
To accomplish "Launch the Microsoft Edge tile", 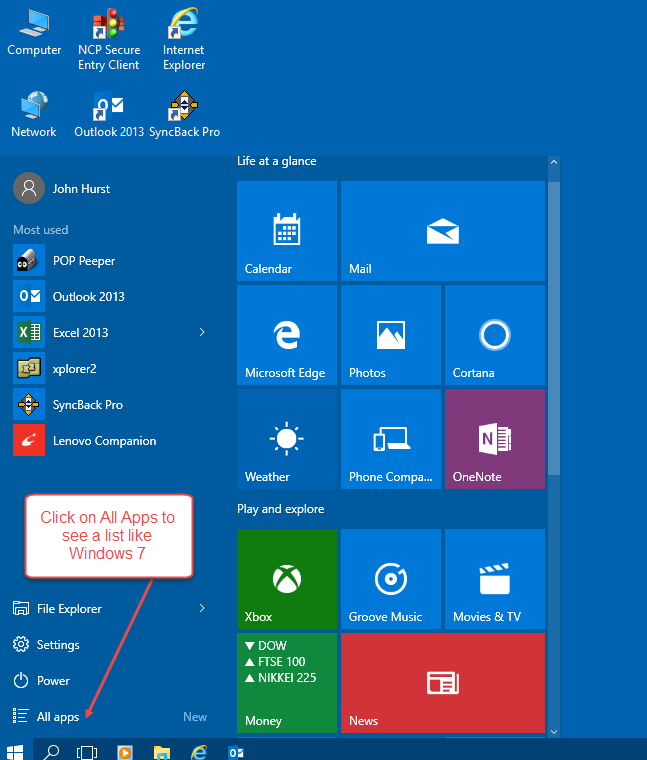I will click(x=287, y=335).
